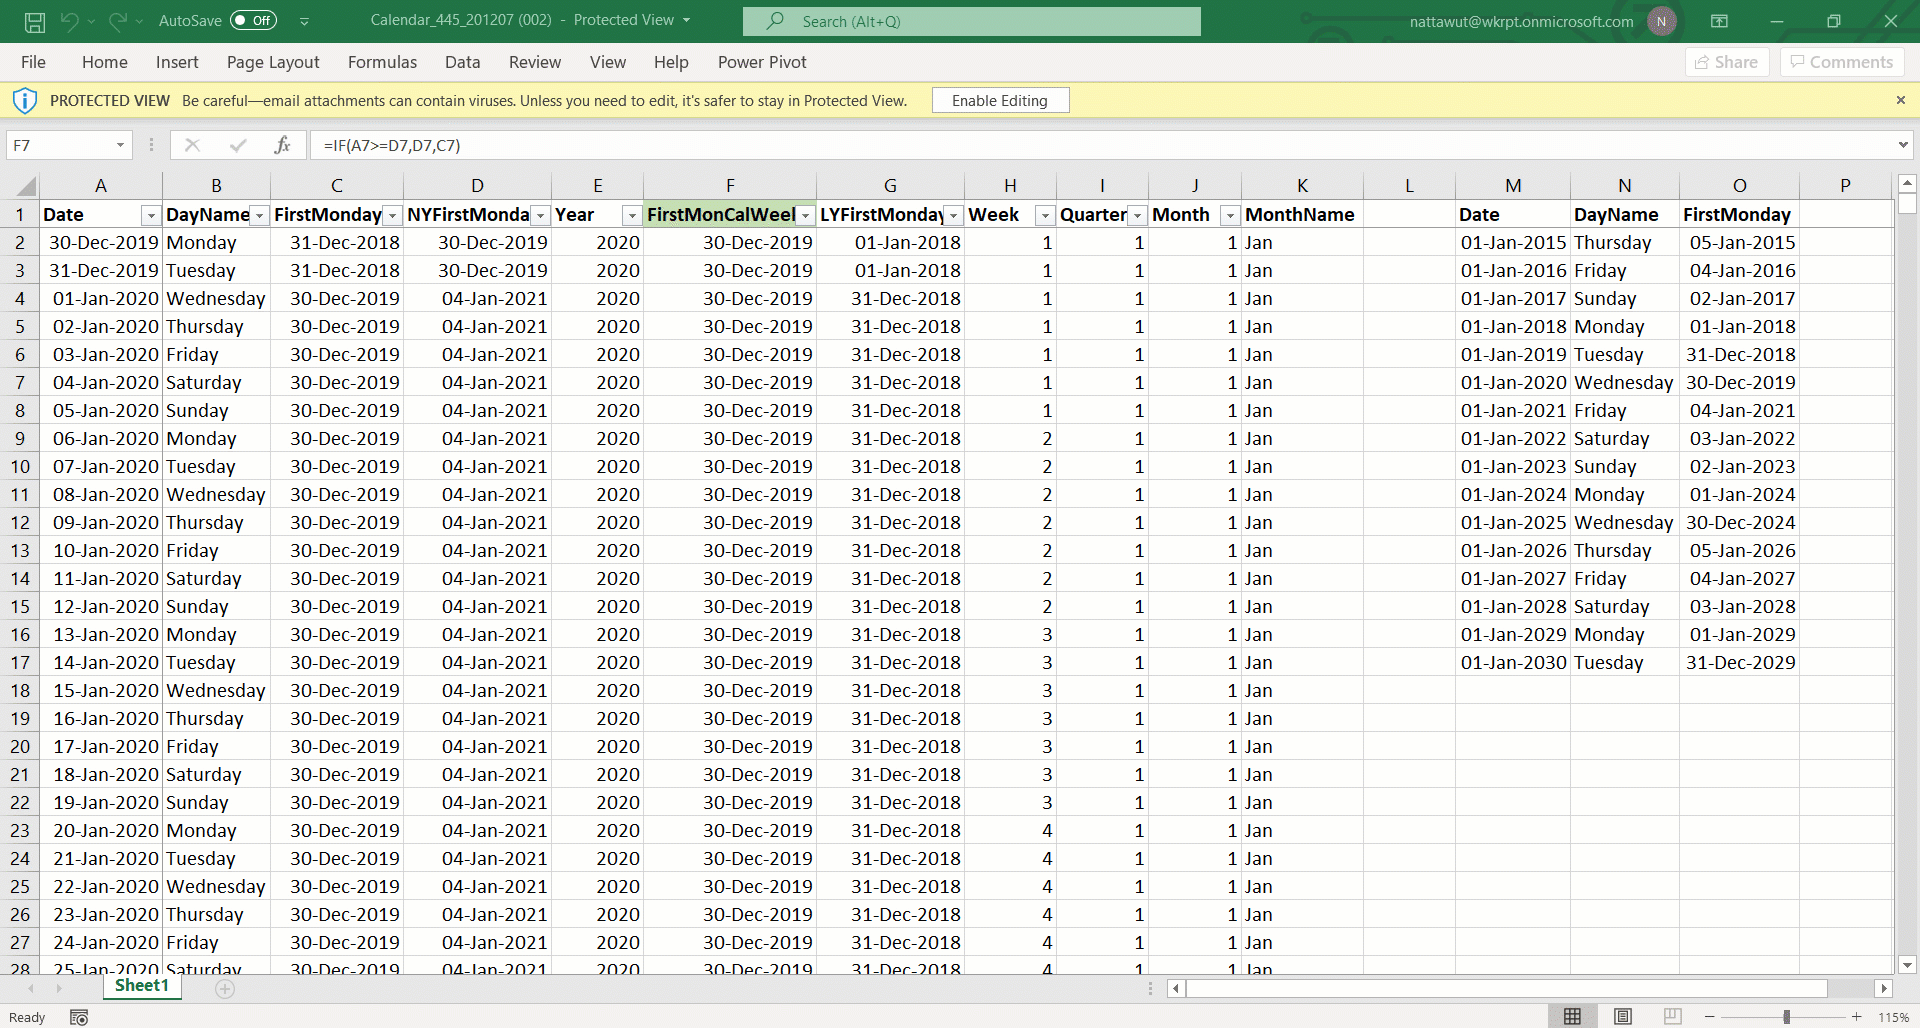Open the NYFirstMonday filter dropdown

pos(540,216)
